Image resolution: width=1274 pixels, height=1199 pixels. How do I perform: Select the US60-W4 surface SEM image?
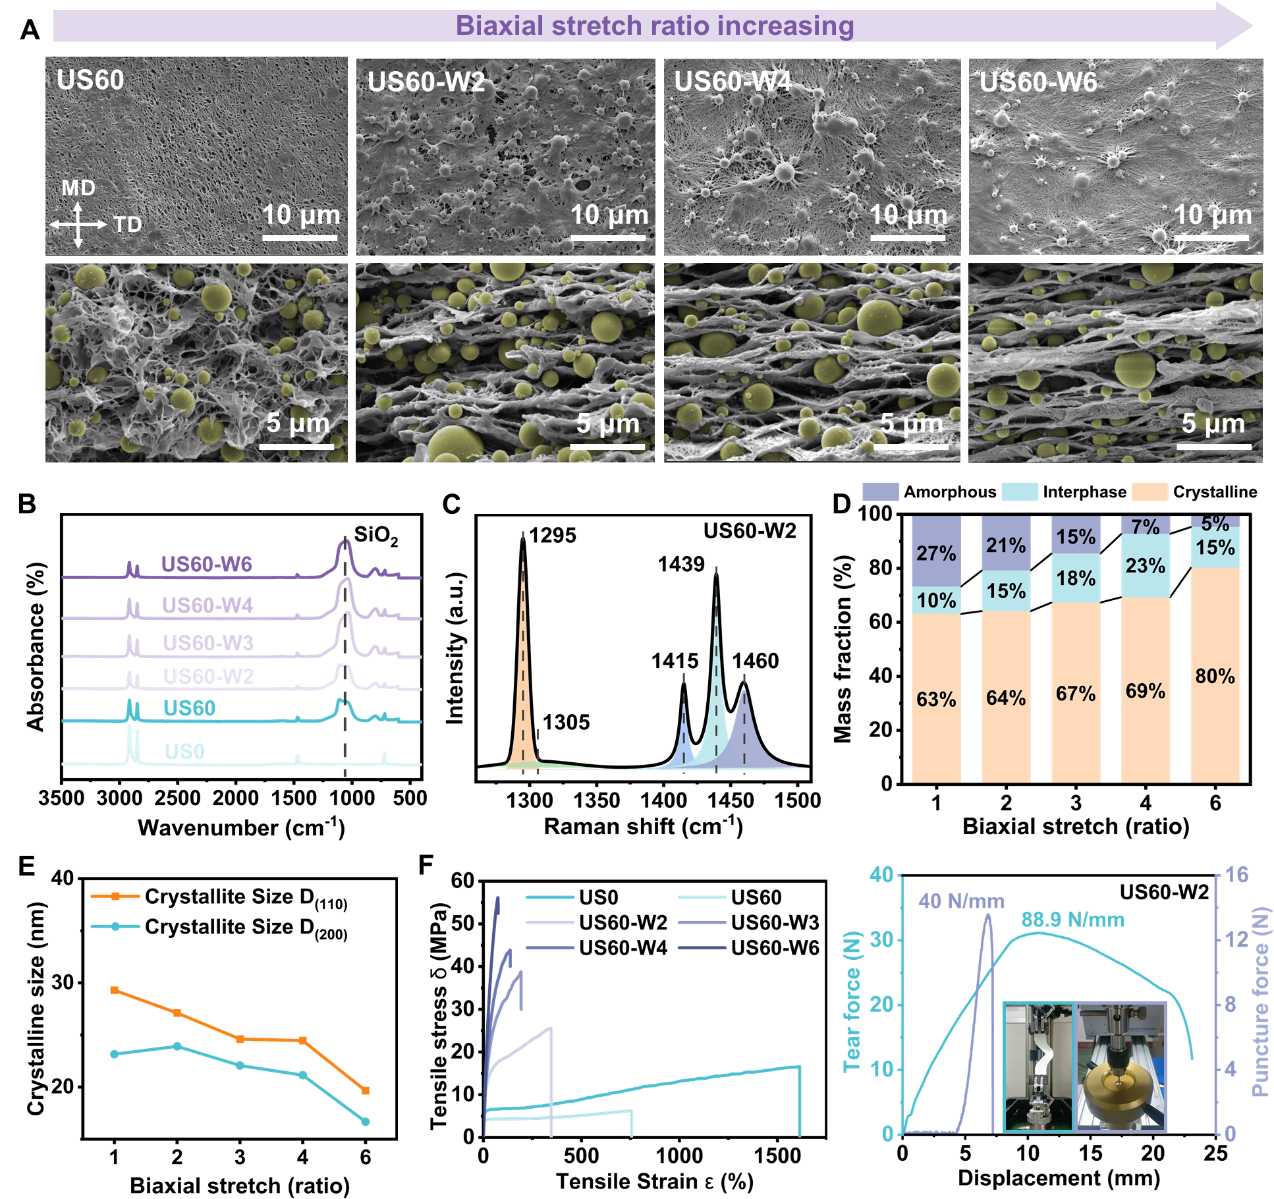[812, 156]
